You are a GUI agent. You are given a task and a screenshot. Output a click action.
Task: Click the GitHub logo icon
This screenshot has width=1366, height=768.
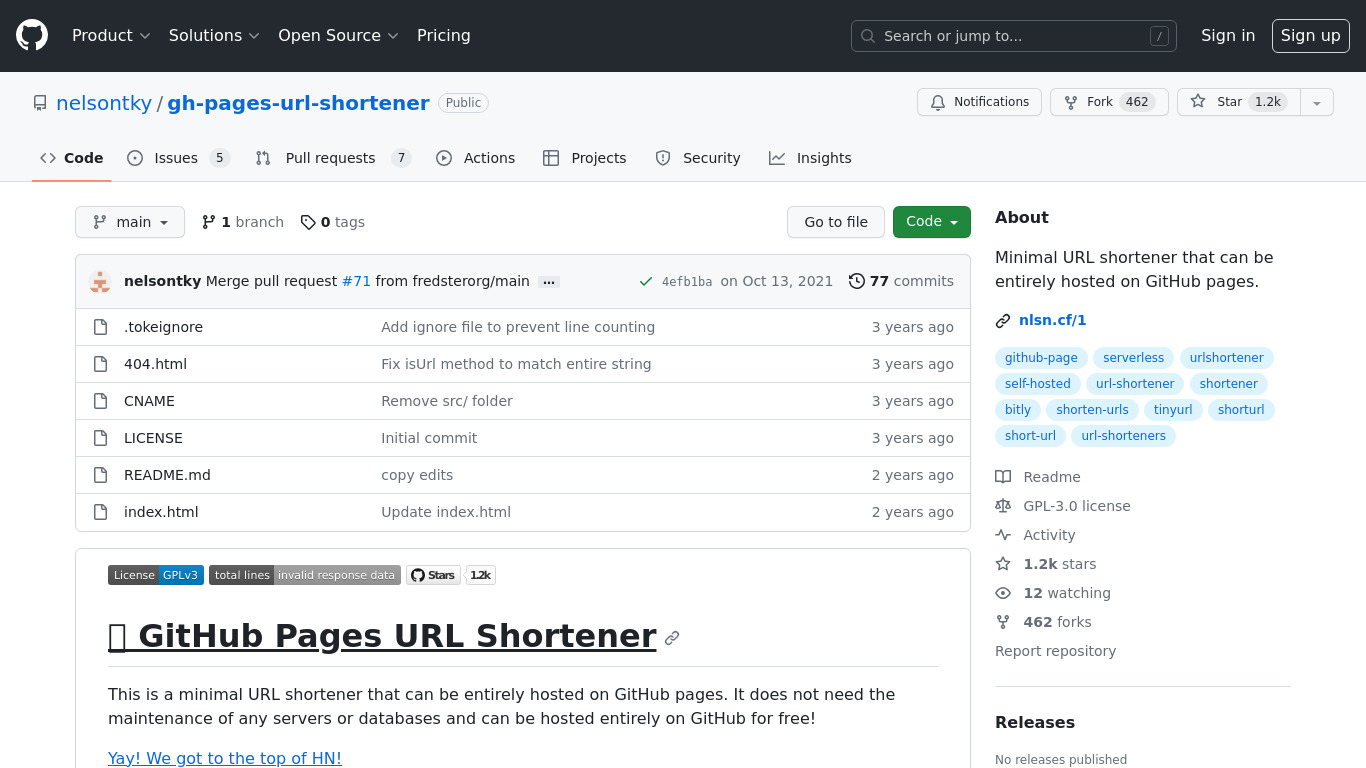tap(32, 36)
